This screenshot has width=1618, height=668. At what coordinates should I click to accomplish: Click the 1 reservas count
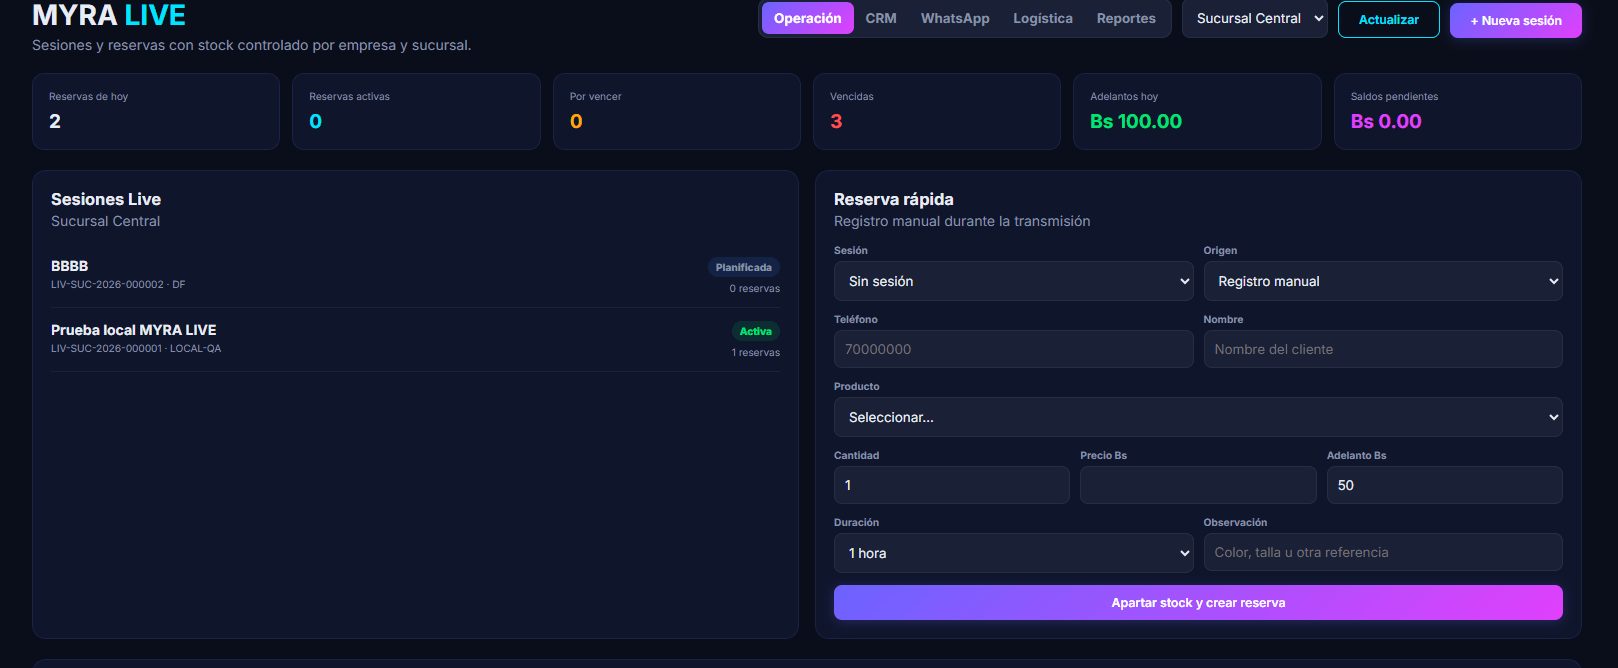pyautogui.click(x=755, y=353)
